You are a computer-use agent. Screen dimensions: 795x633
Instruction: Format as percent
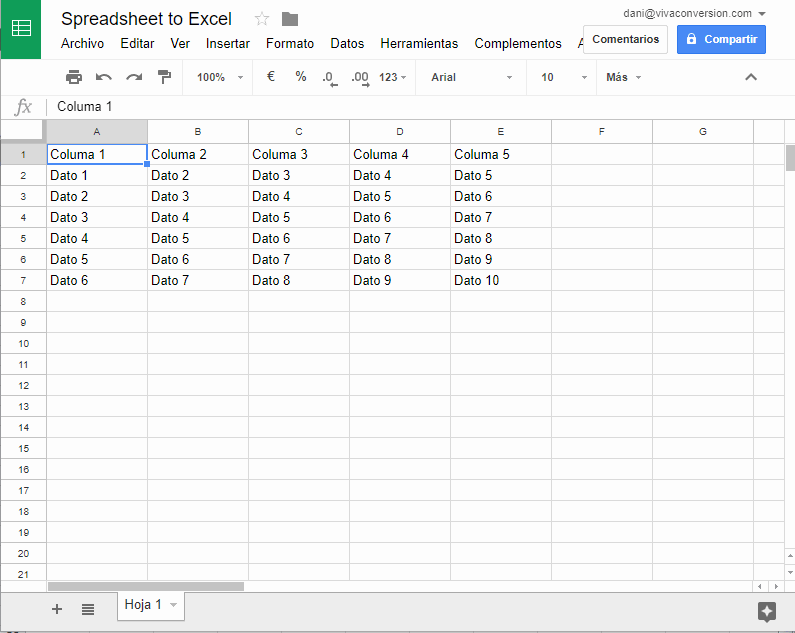coord(301,77)
